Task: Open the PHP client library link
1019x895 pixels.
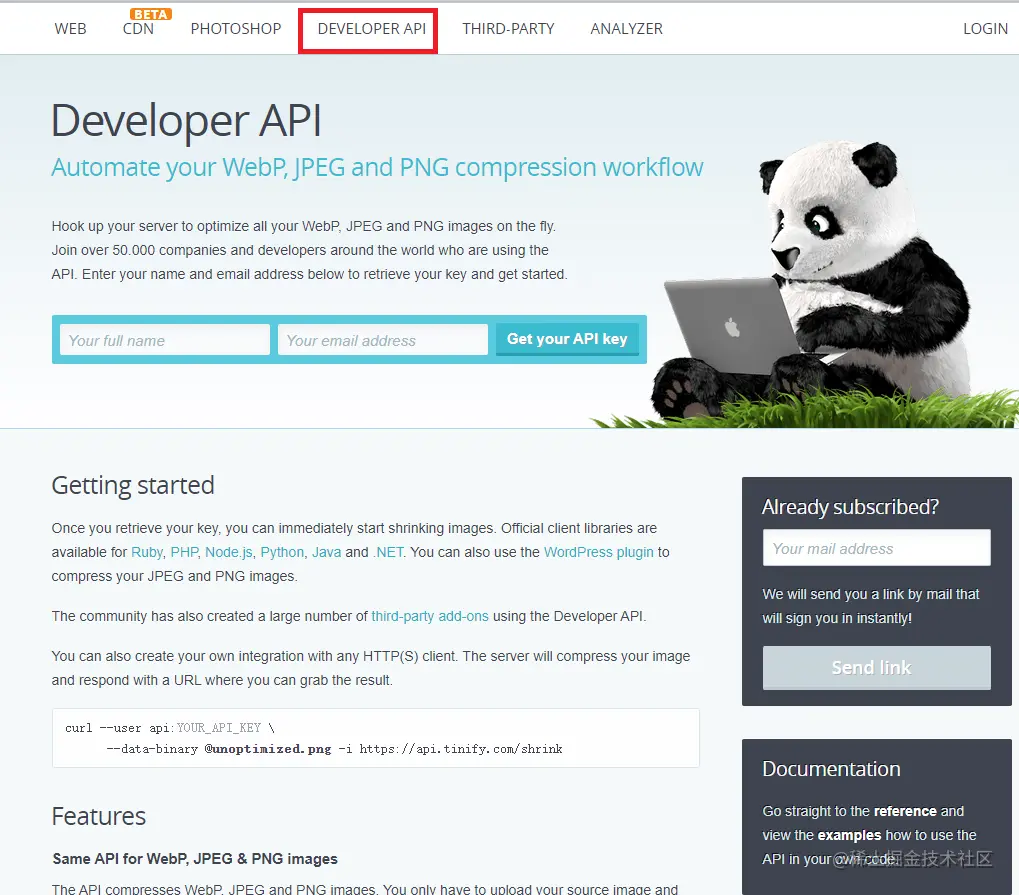Action: click(x=184, y=552)
